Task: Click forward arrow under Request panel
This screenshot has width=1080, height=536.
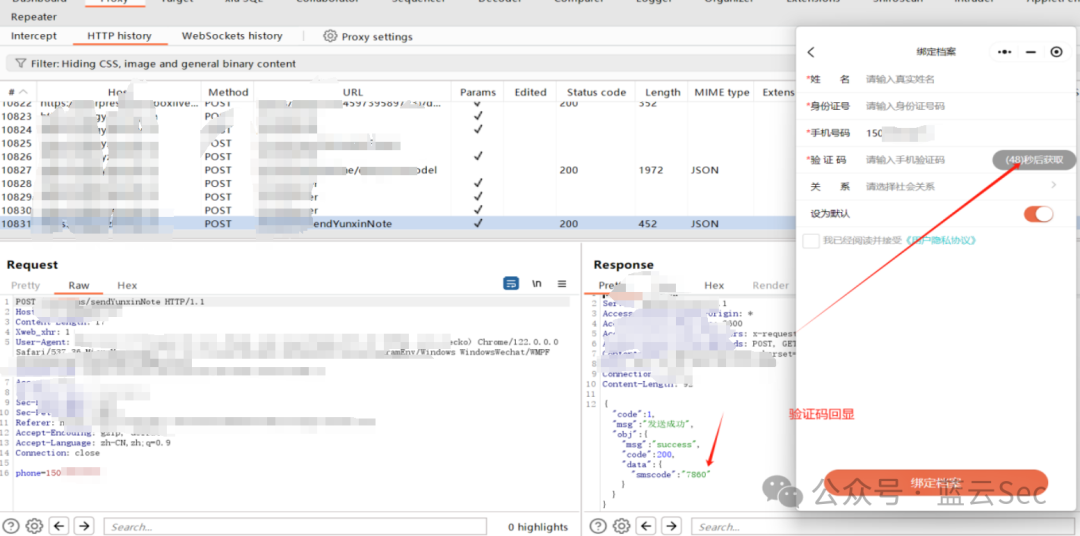Action: [x=84, y=526]
